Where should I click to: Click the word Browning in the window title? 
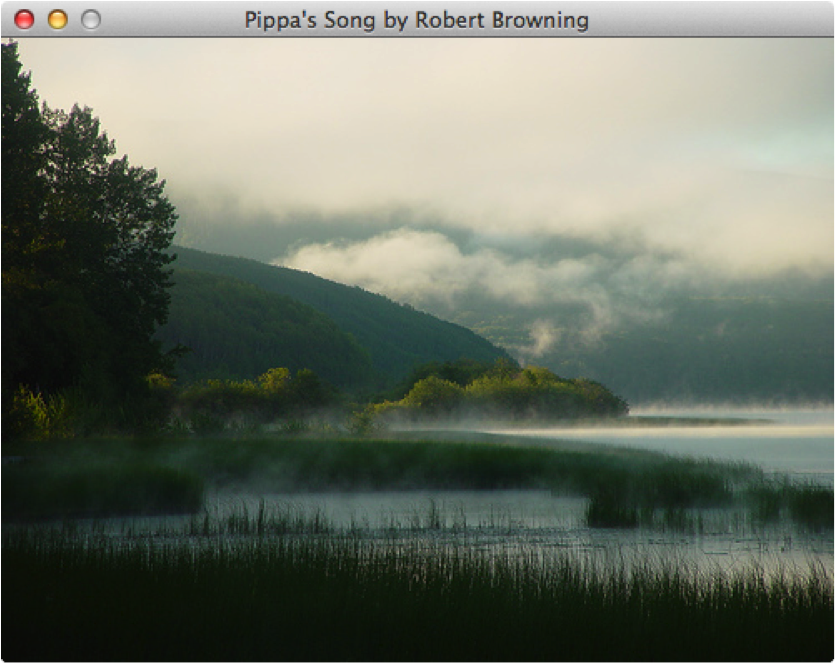pos(540,20)
